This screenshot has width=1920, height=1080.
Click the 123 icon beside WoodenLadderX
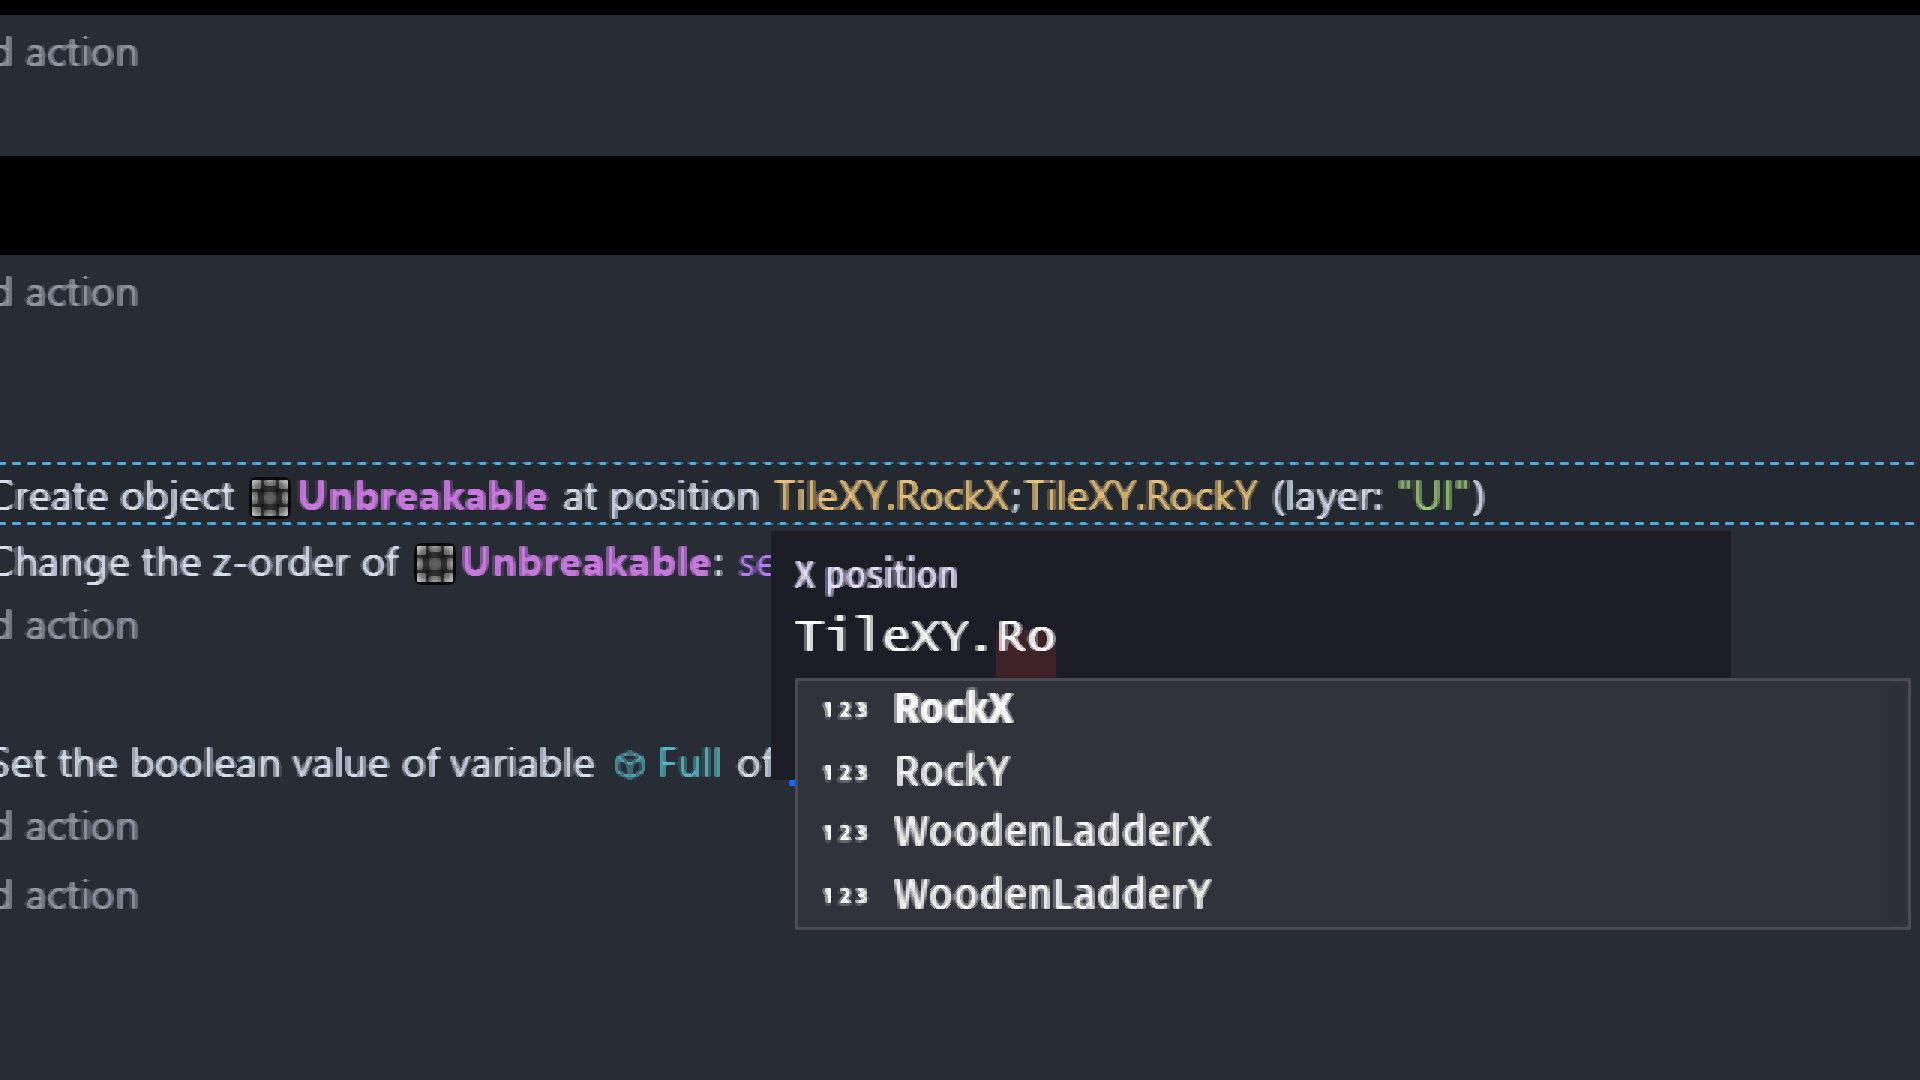coord(845,833)
